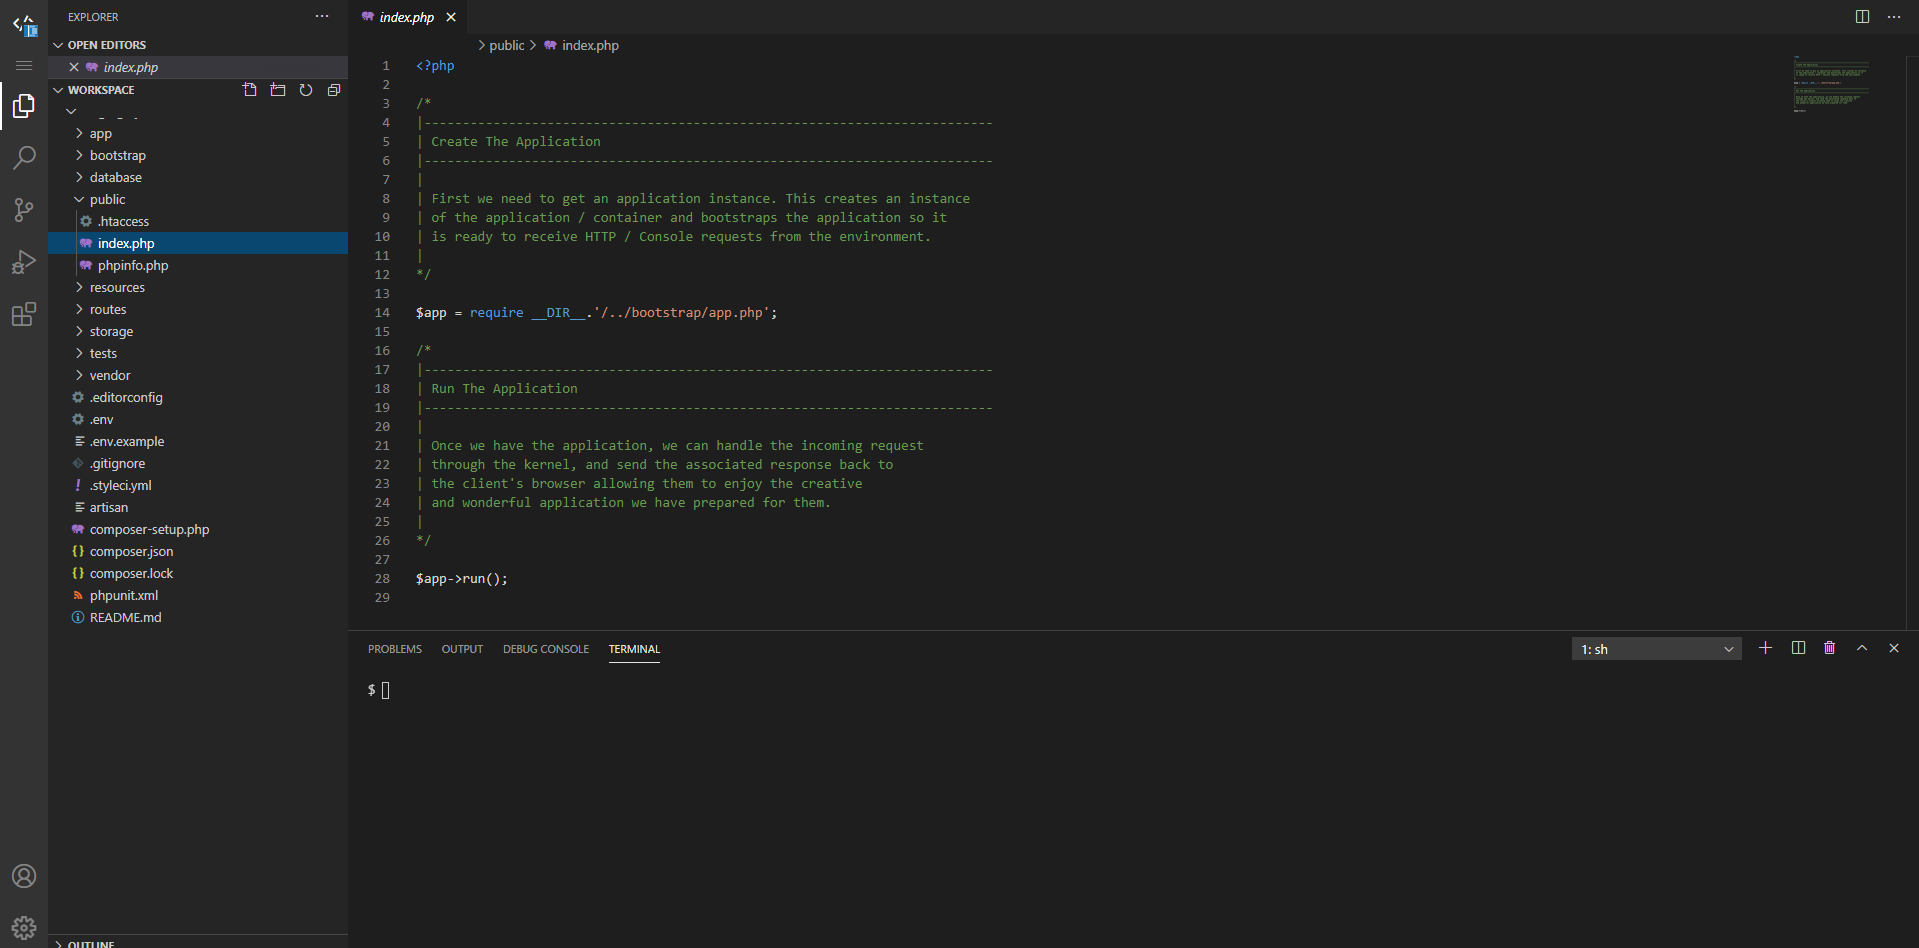This screenshot has width=1919, height=948.
Task: Switch to the Debug Console tab
Action: click(x=545, y=649)
